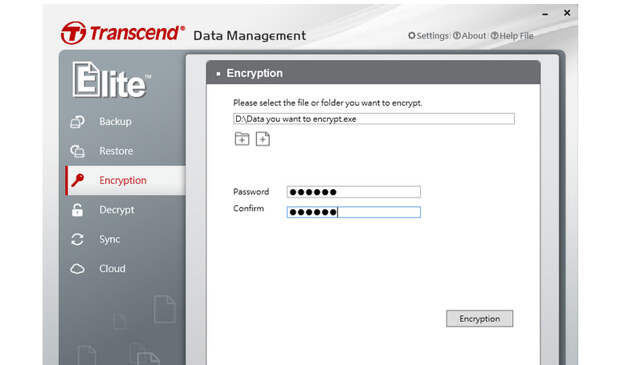Open the About link
Screen dimensions: 620x365
pos(469,36)
